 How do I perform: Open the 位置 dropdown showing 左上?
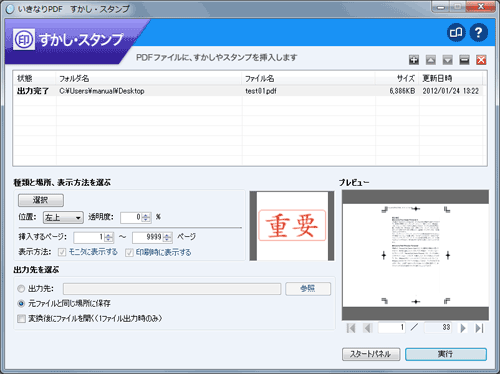[x=63, y=217]
